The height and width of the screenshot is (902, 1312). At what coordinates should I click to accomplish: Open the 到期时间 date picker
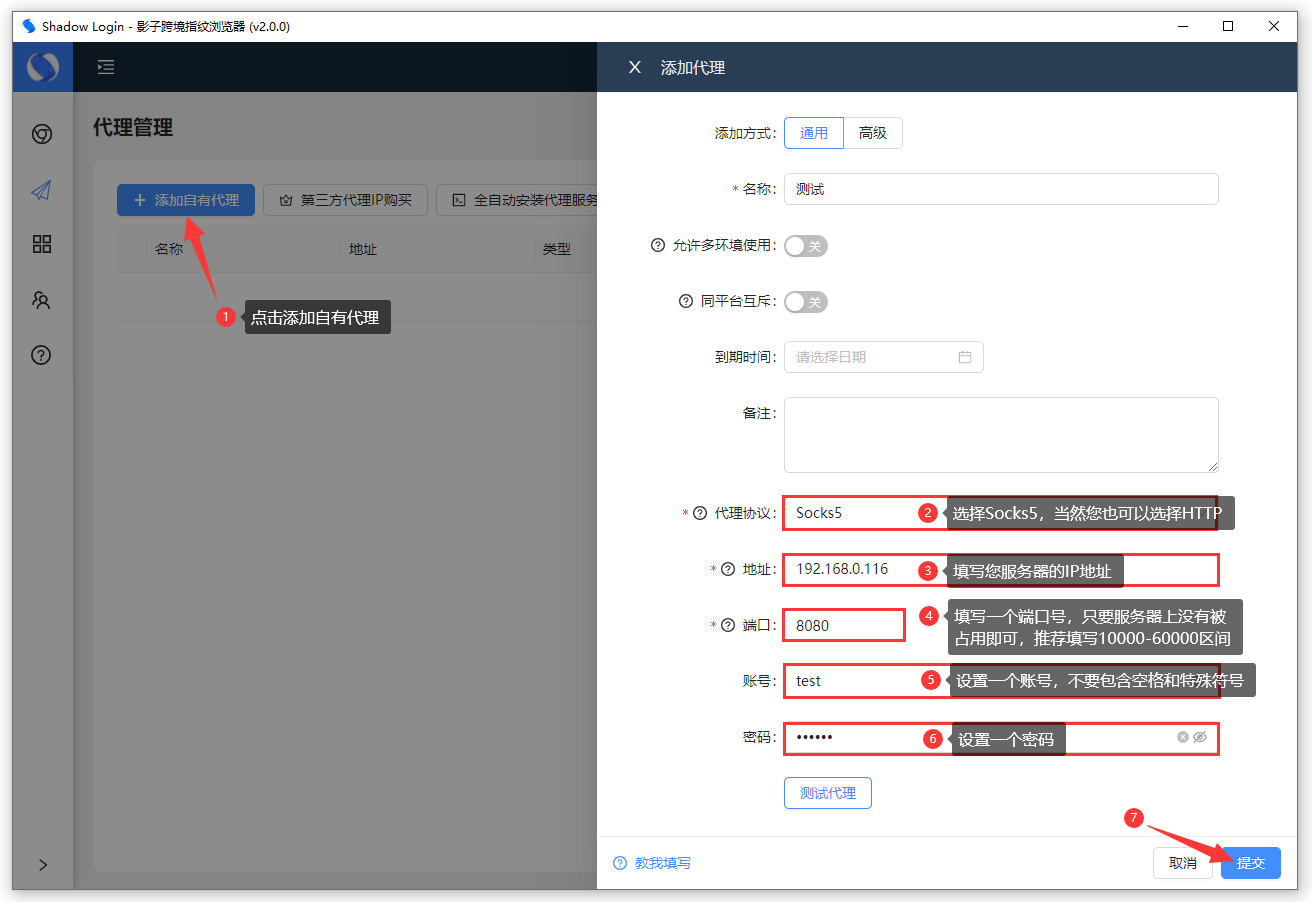(x=883, y=357)
